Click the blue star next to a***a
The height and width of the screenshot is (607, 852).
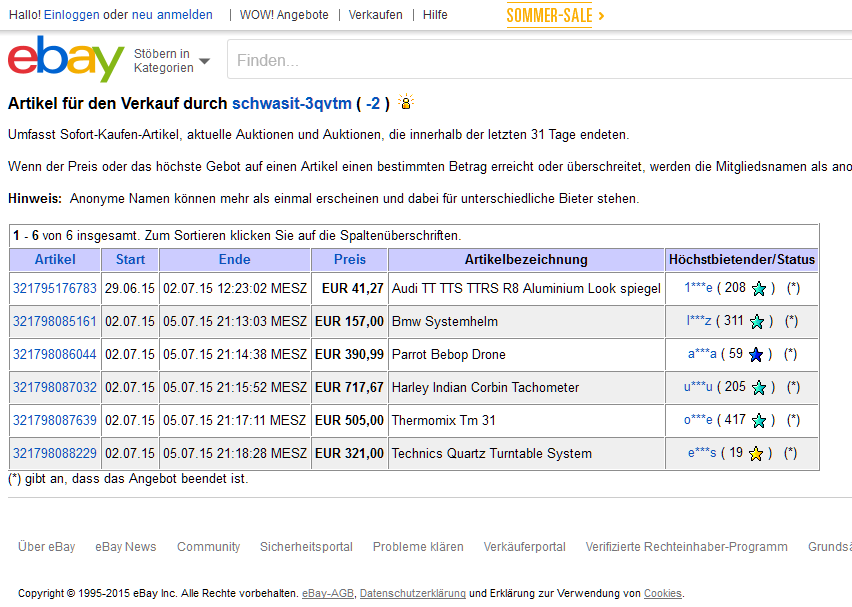(756, 355)
